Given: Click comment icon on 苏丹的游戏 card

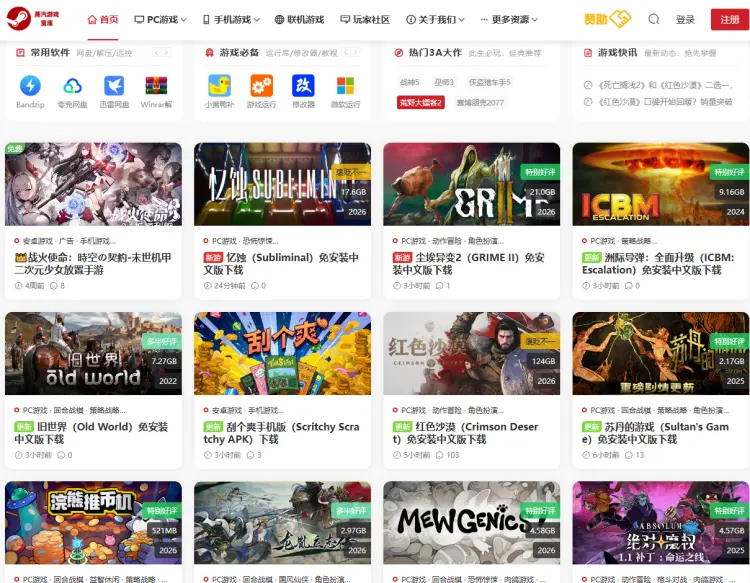Looking at the screenshot, I should coord(629,455).
